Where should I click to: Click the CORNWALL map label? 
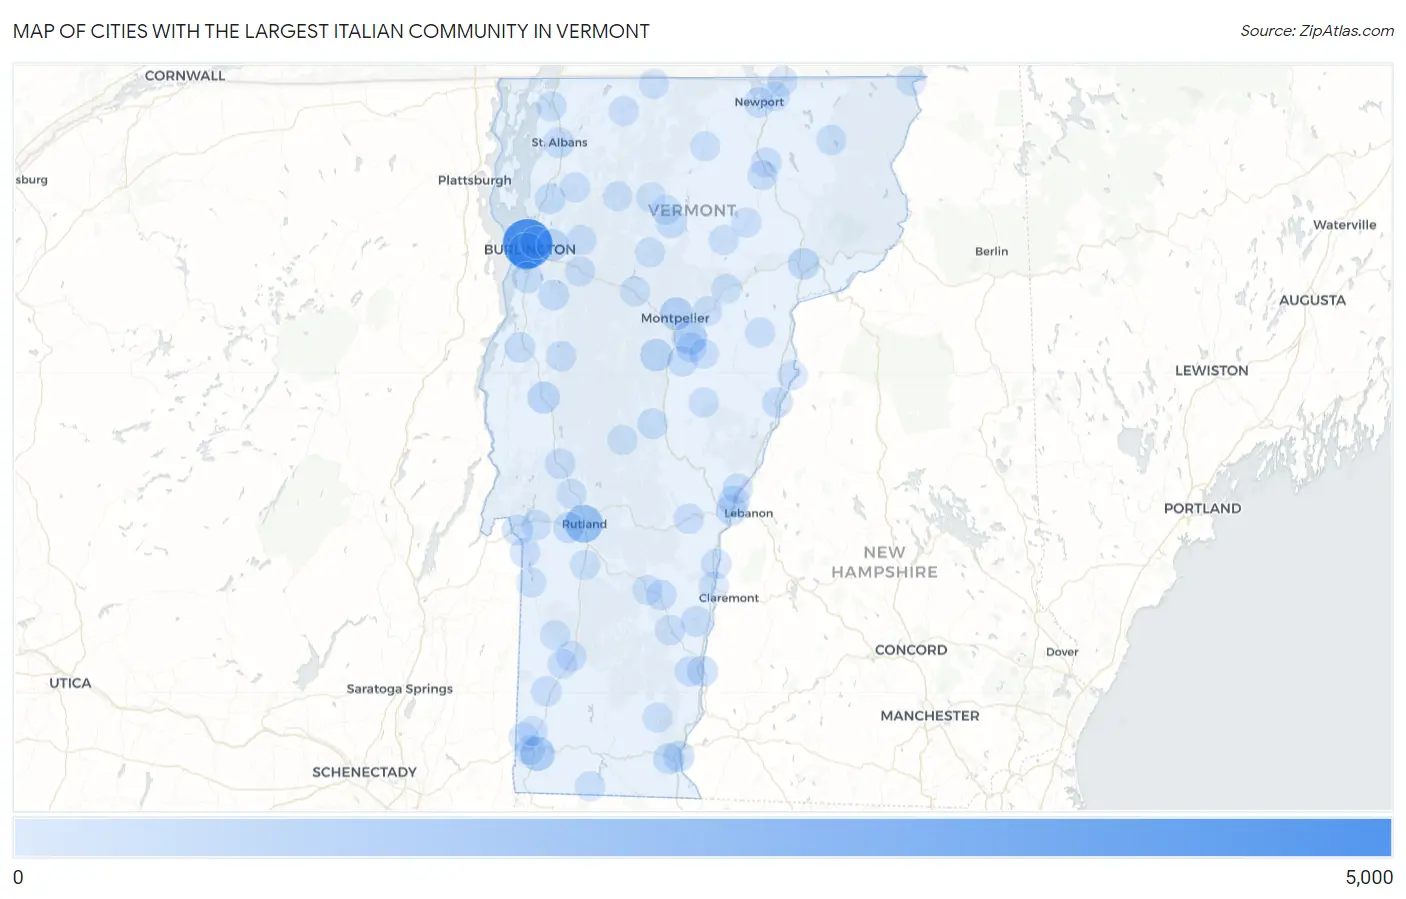(x=185, y=75)
